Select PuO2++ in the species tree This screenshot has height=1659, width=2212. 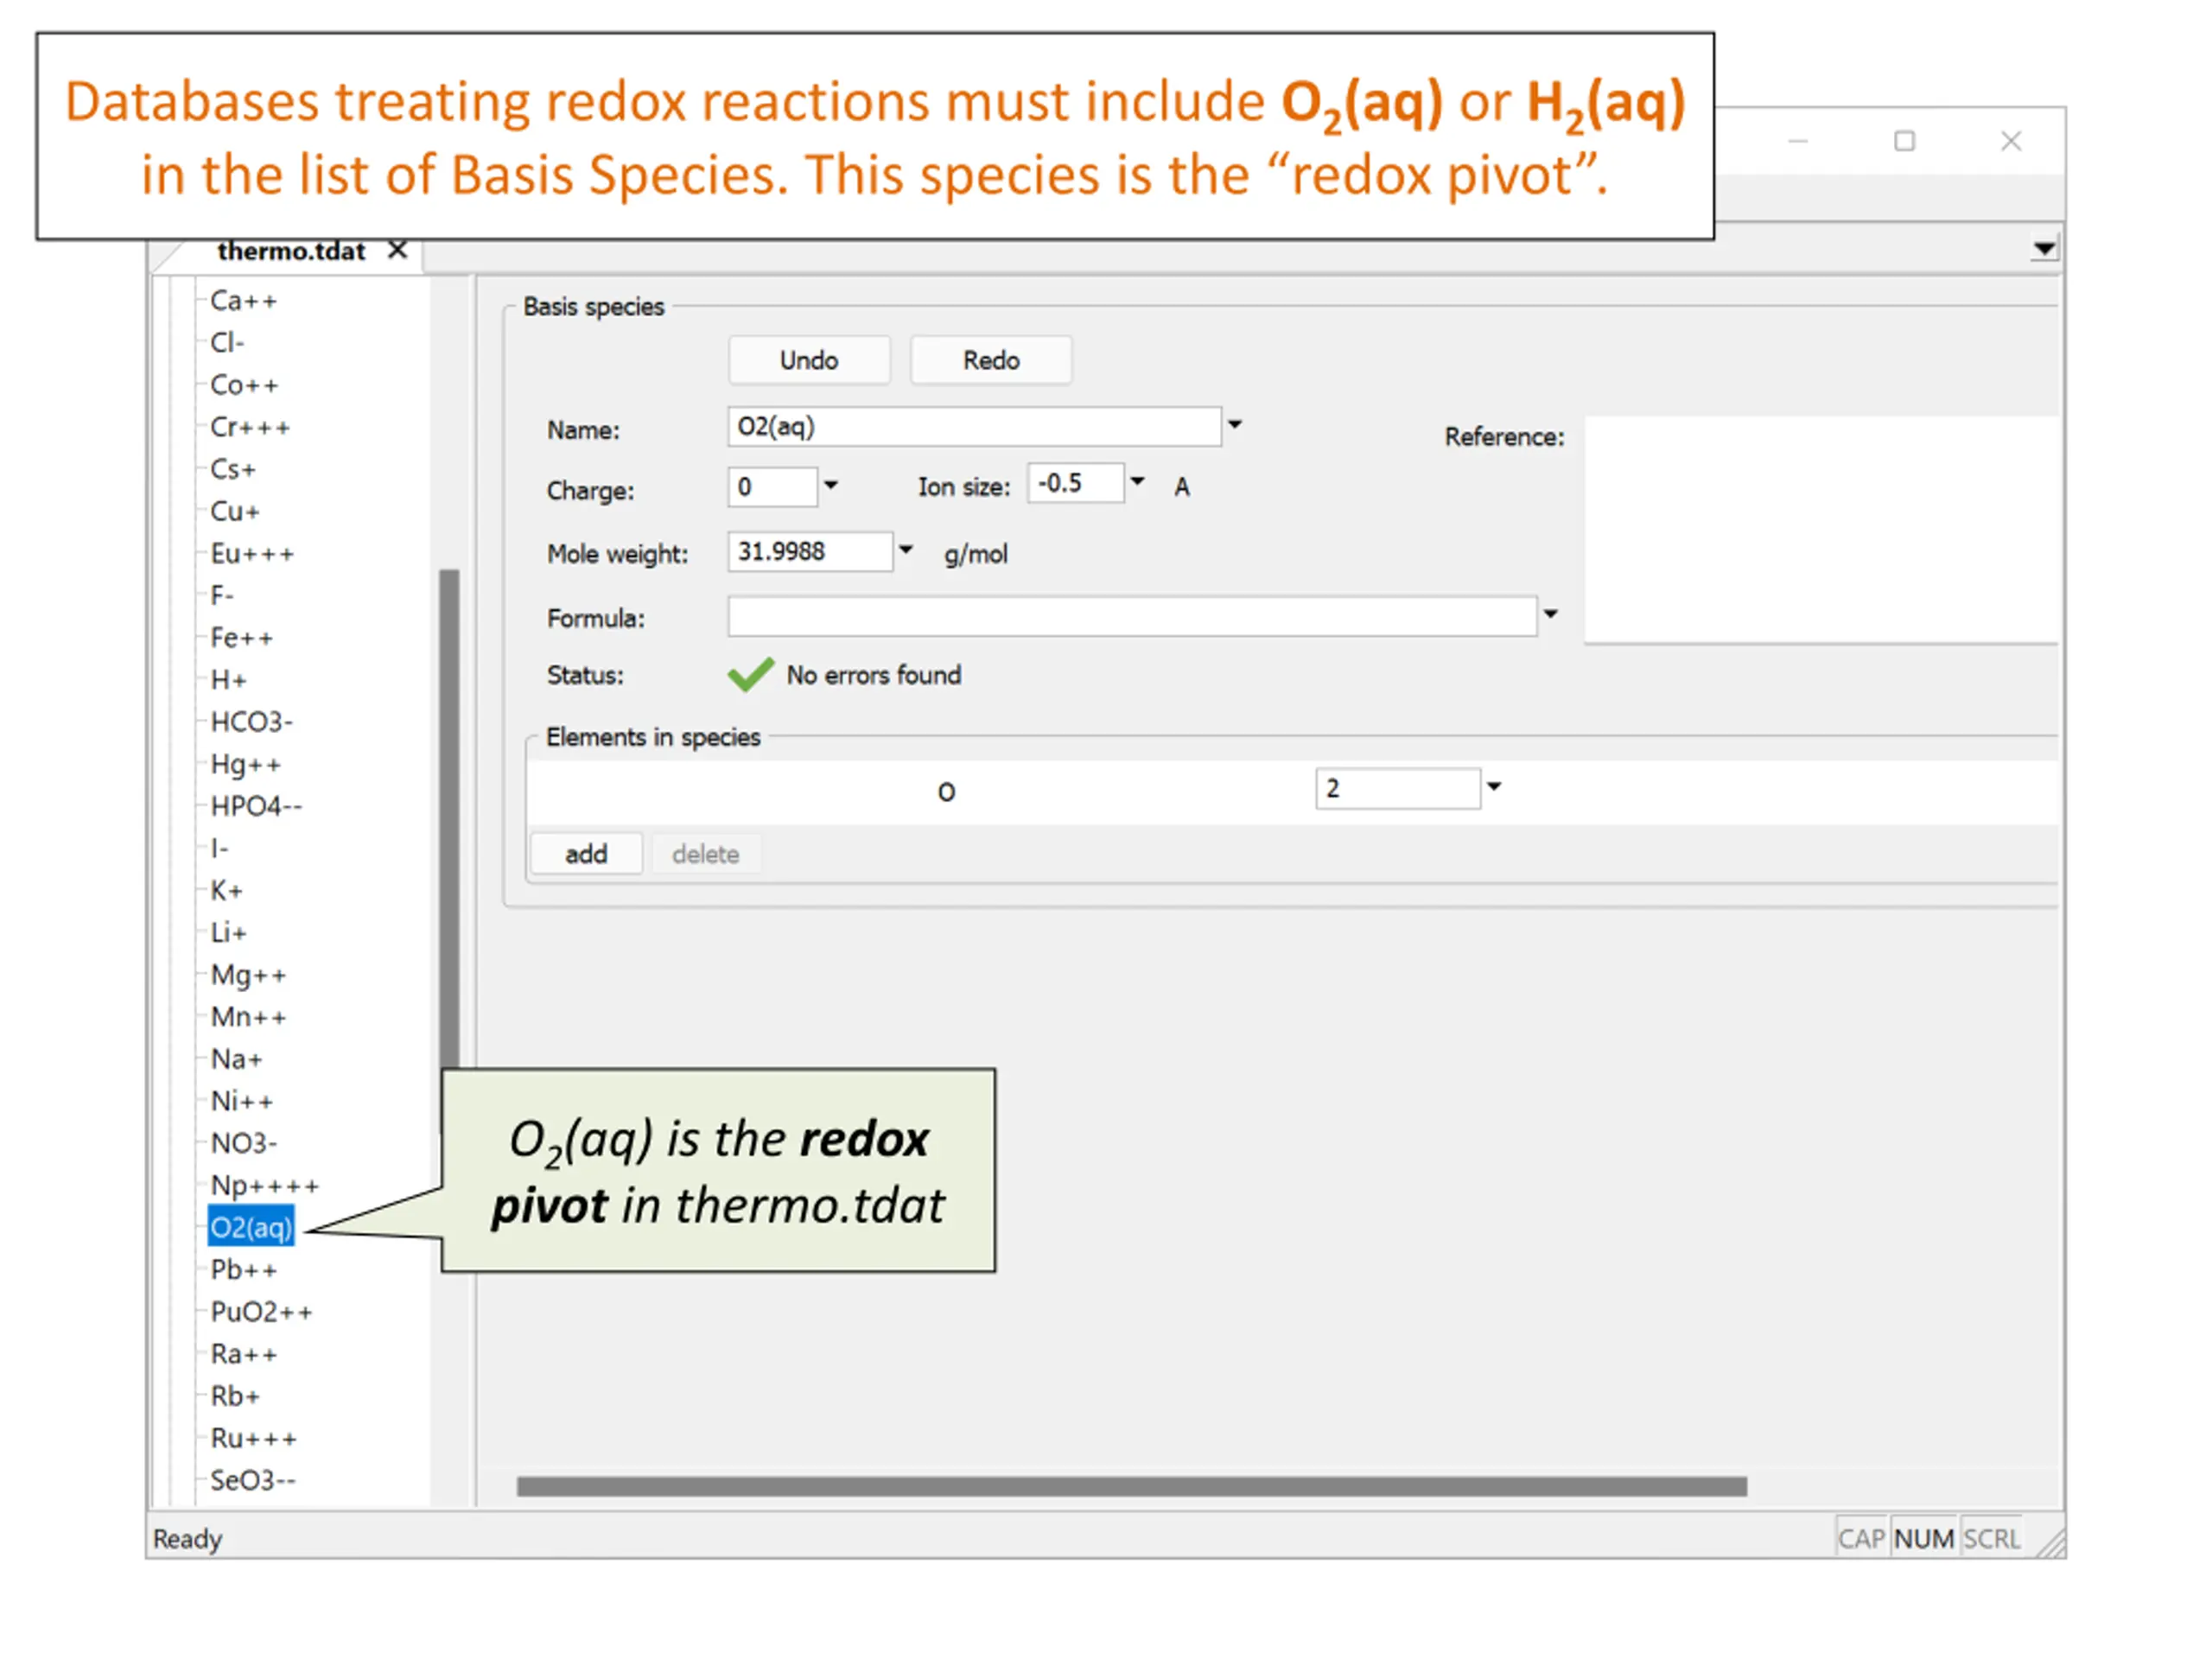261,1312
